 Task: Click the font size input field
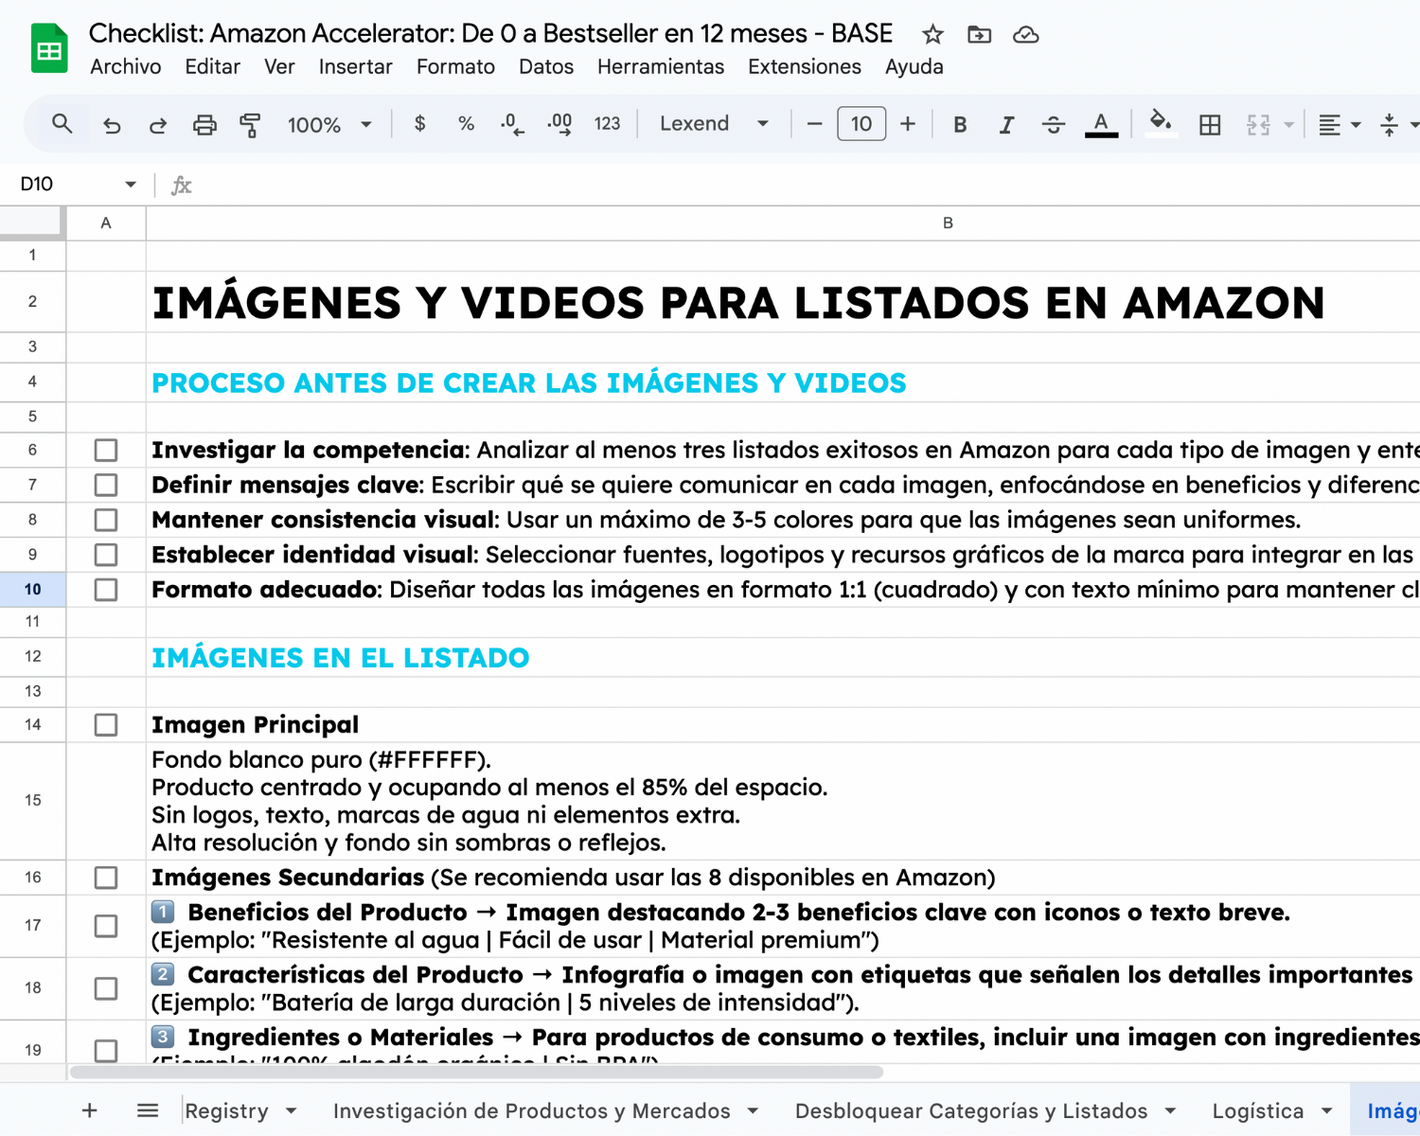point(861,124)
